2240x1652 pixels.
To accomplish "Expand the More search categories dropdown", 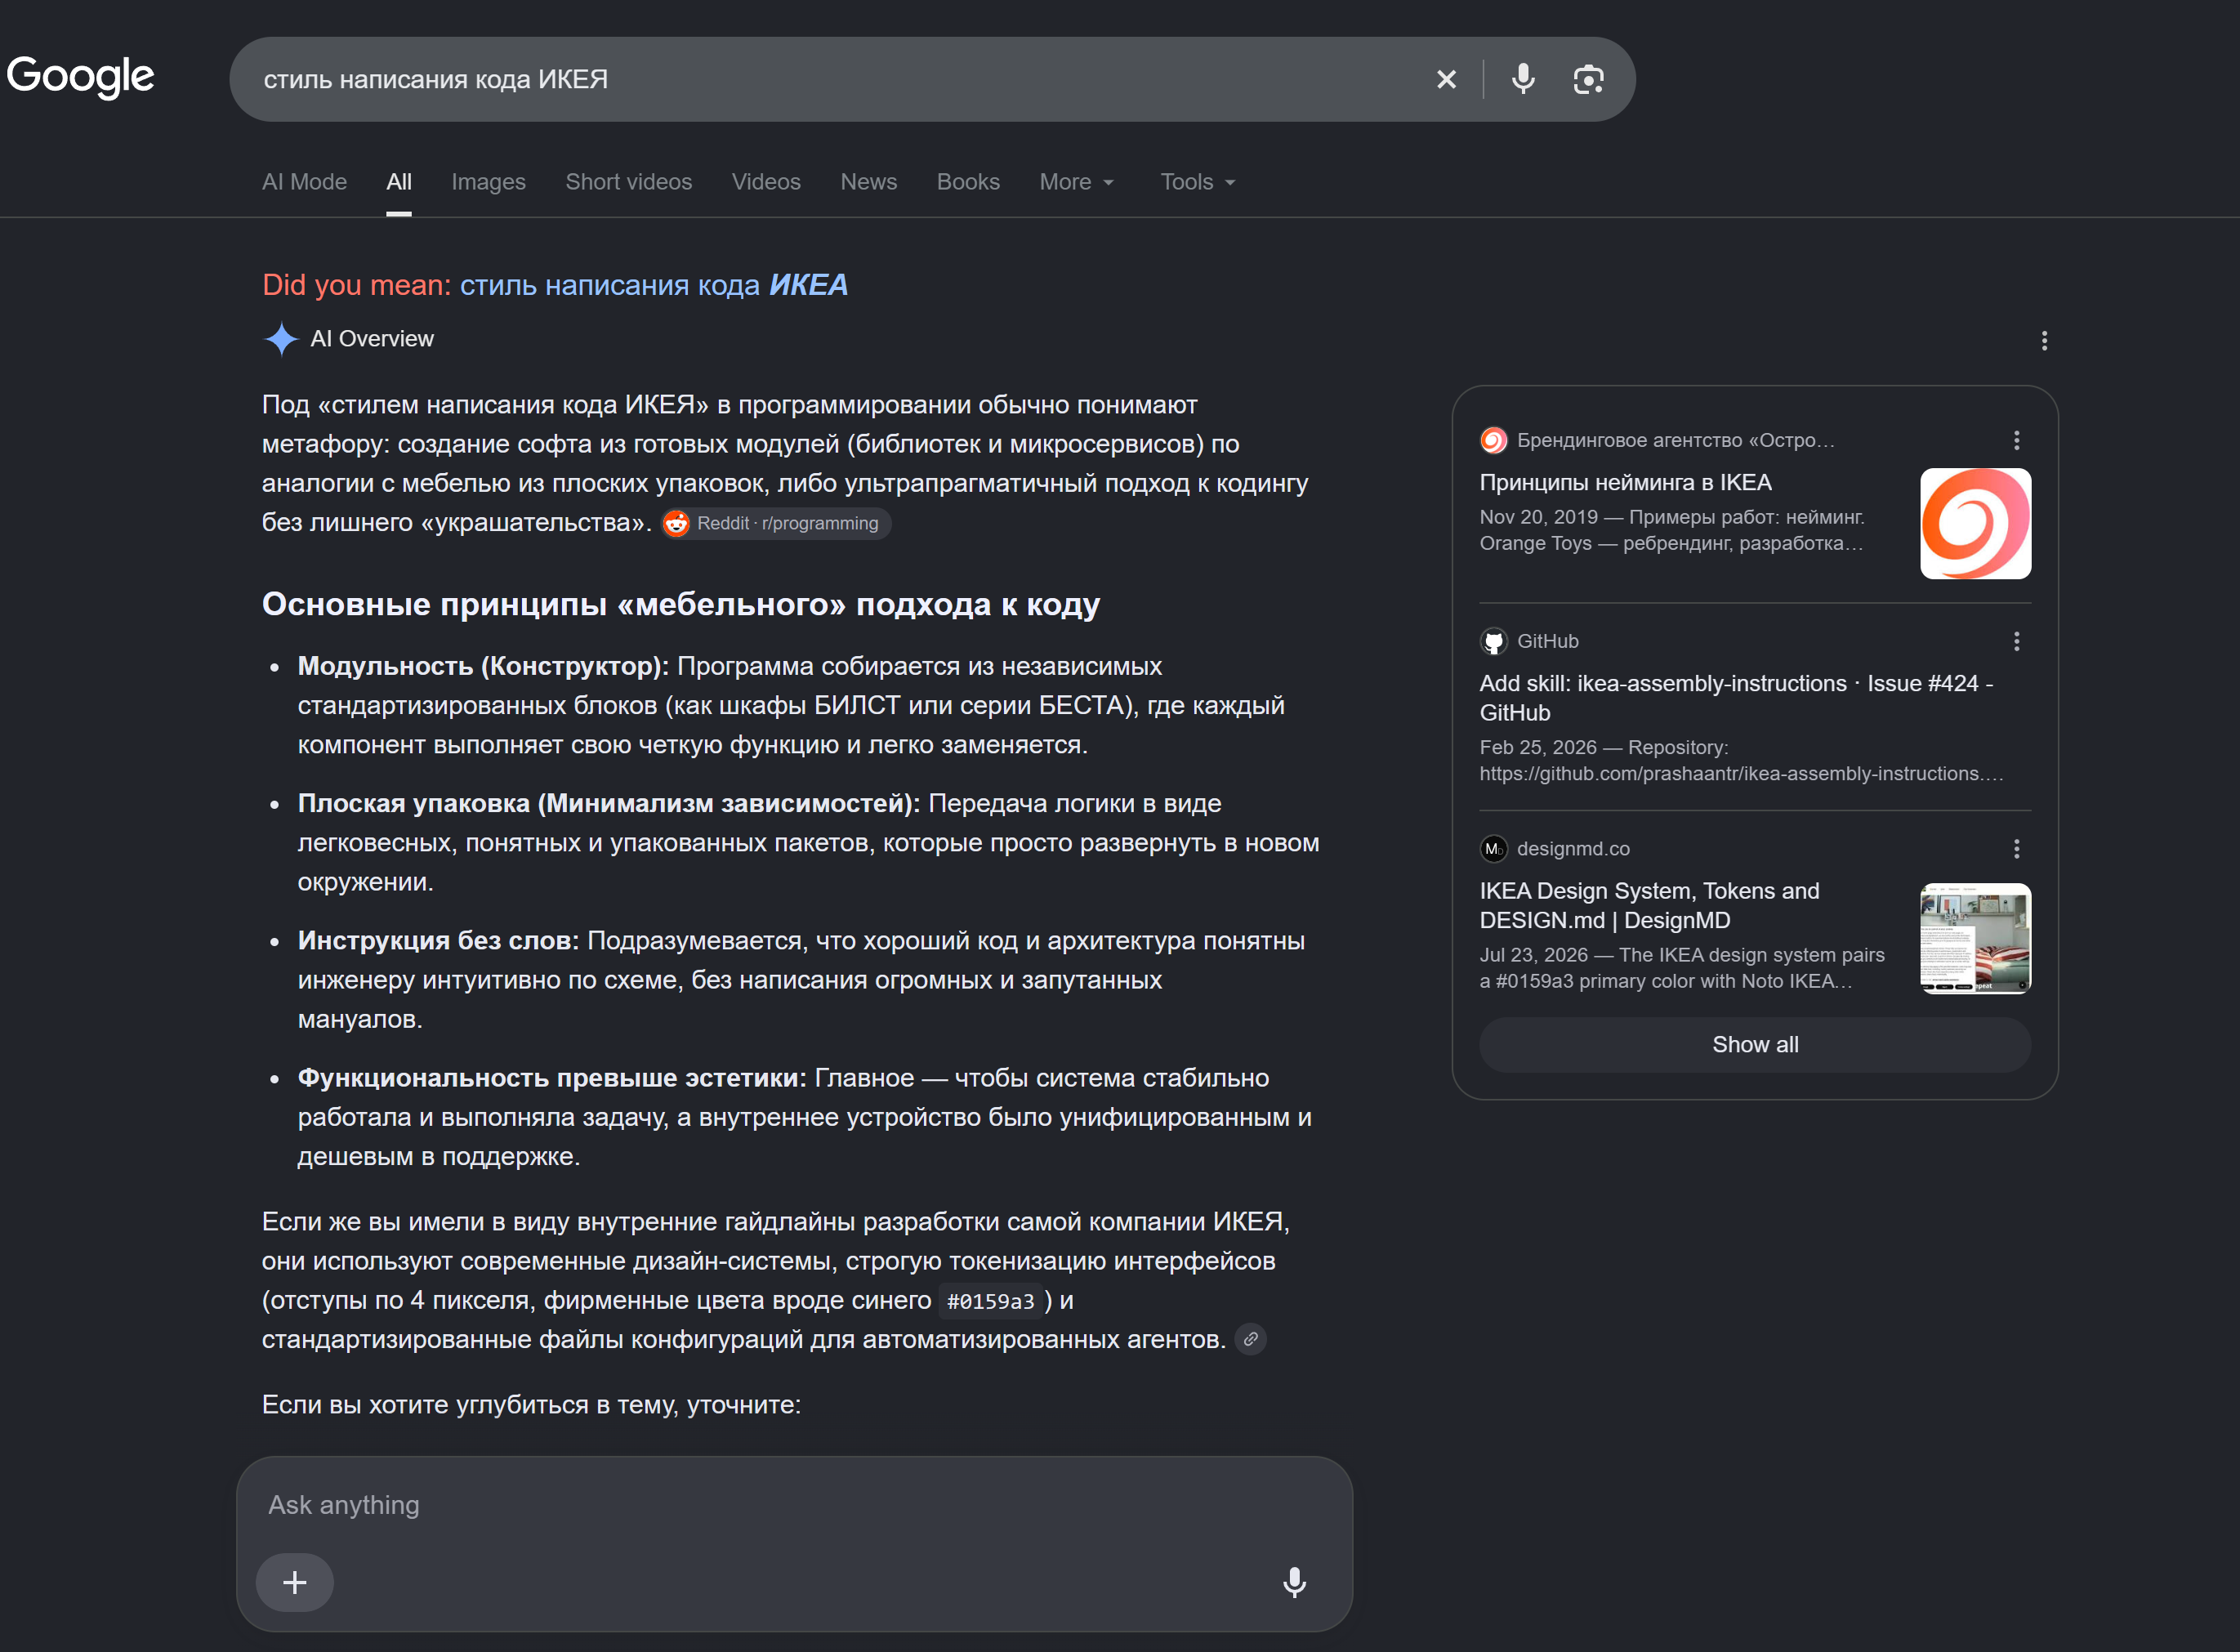I will point(1076,182).
